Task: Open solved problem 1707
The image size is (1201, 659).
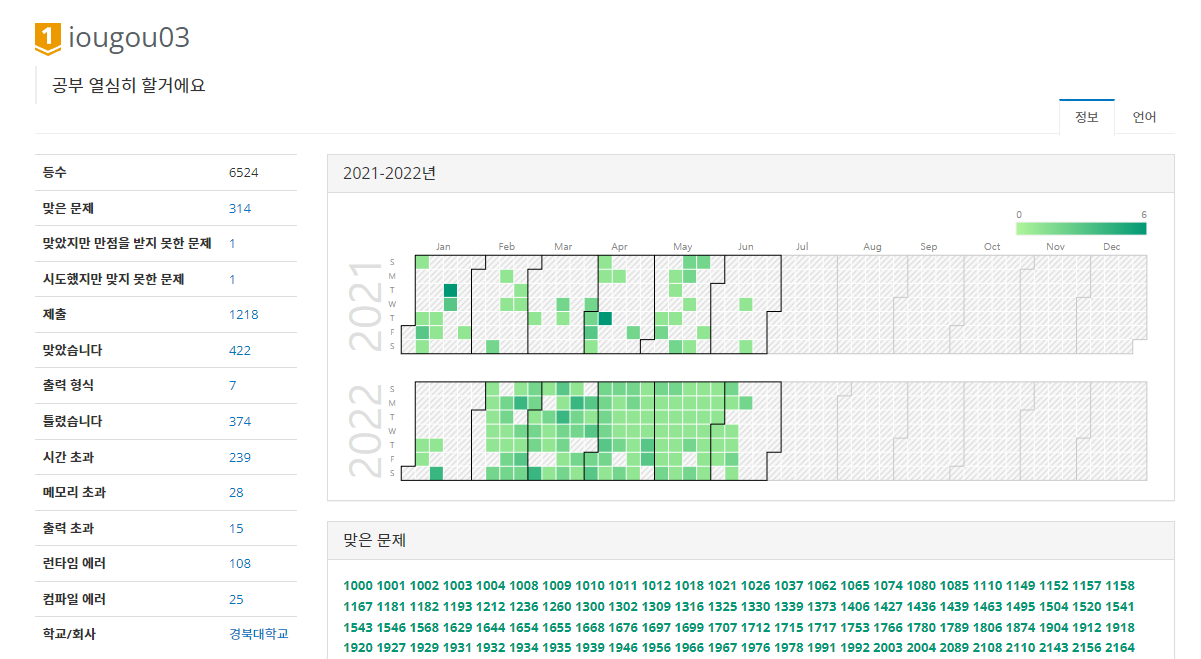Action: click(x=723, y=628)
